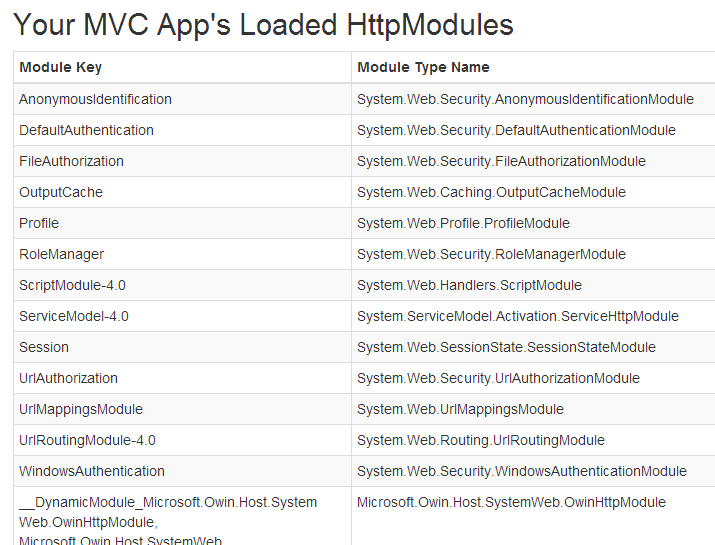Image resolution: width=715 pixels, height=545 pixels.
Task: Click the OutputCache module key
Action: [x=61, y=192]
